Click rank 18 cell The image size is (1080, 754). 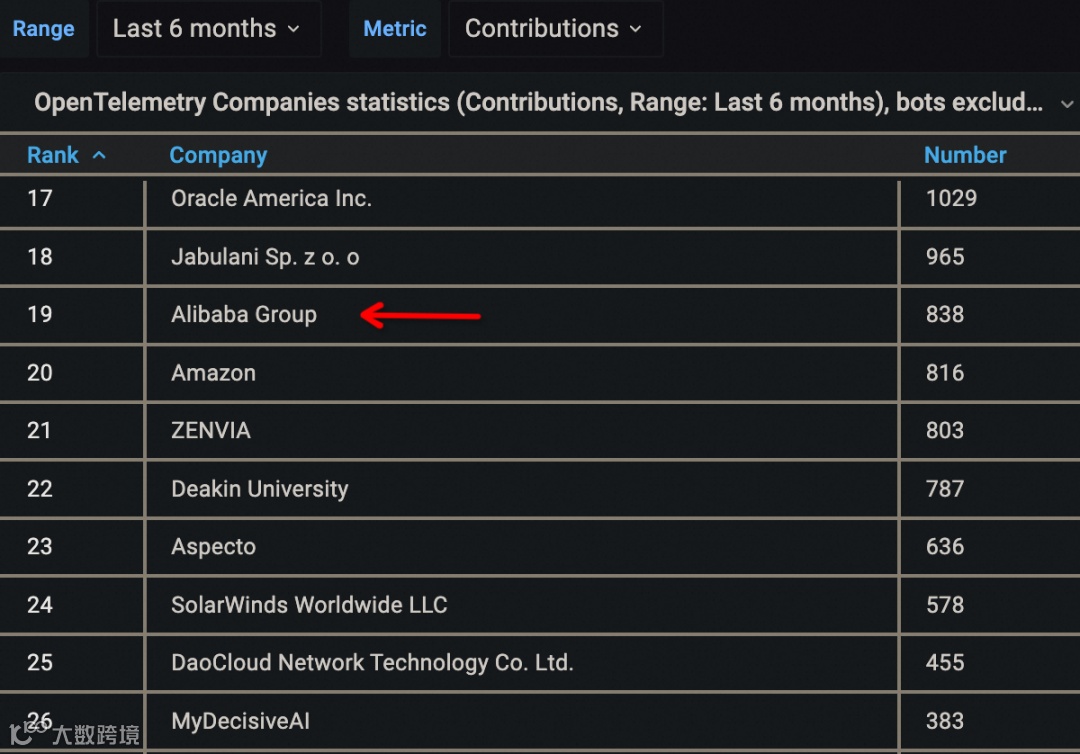pyautogui.click(x=71, y=257)
